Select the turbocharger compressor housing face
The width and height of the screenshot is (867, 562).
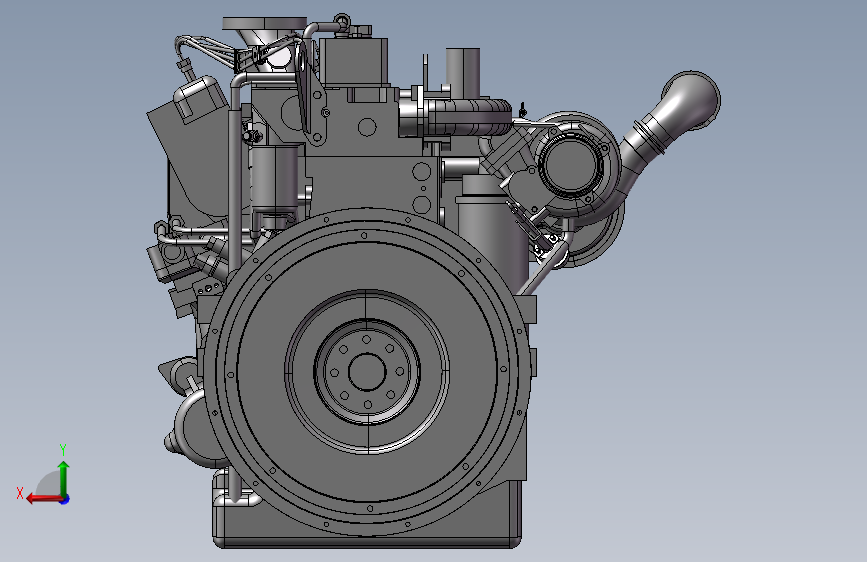(570, 166)
